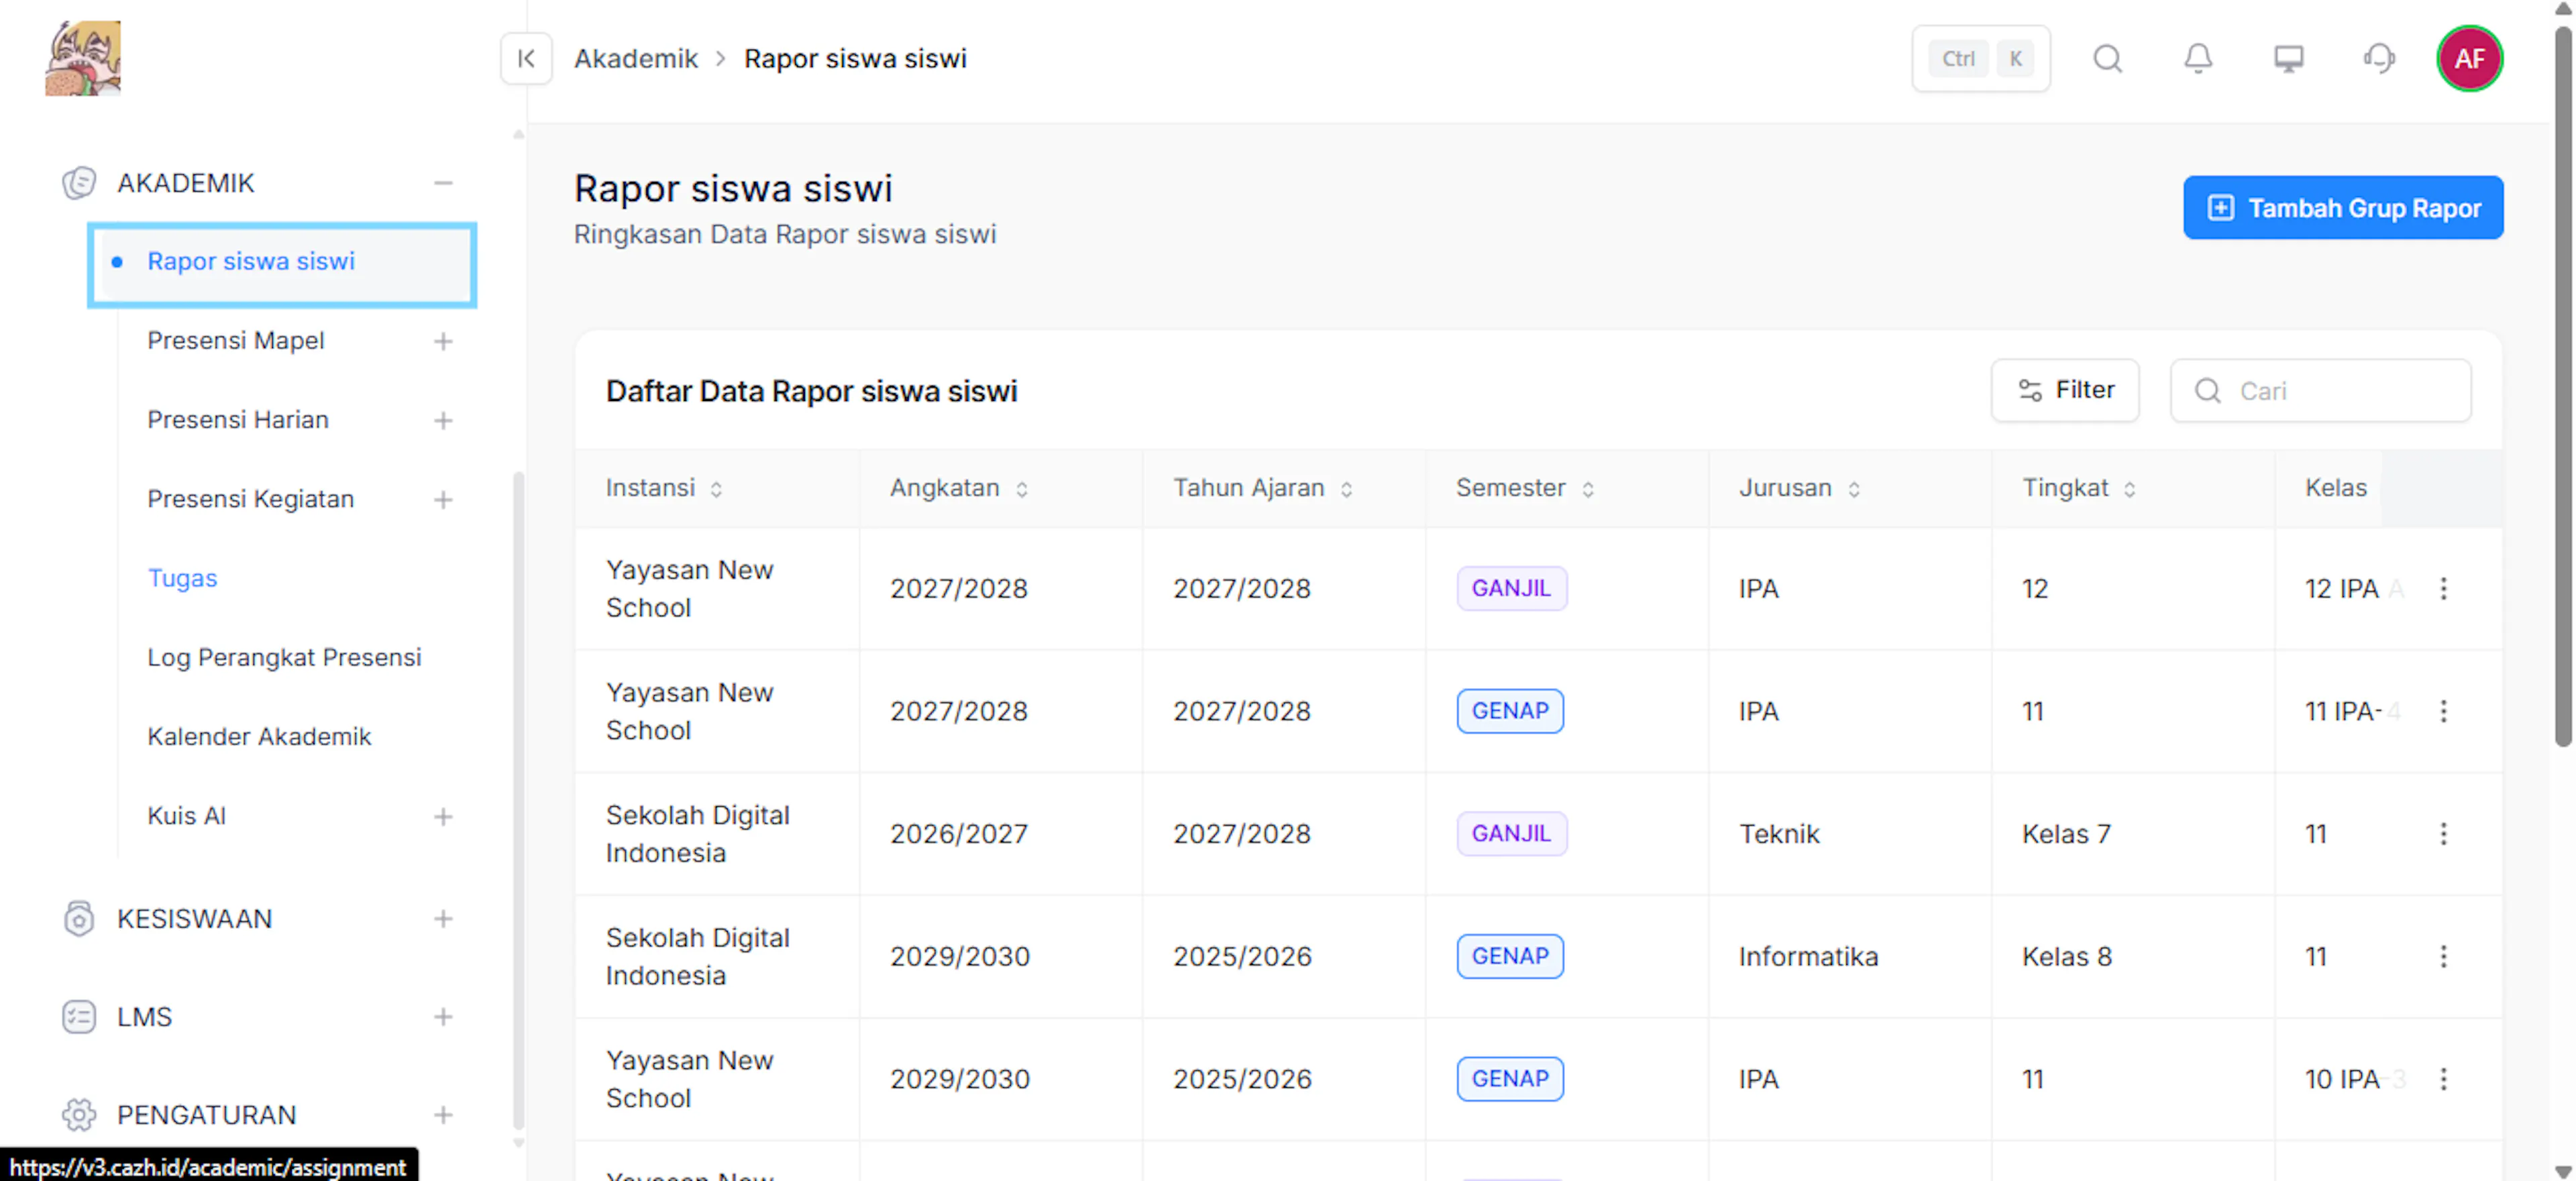Expand the LMS section
The width and height of the screenshot is (2576, 1181).
[x=443, y=1017]
